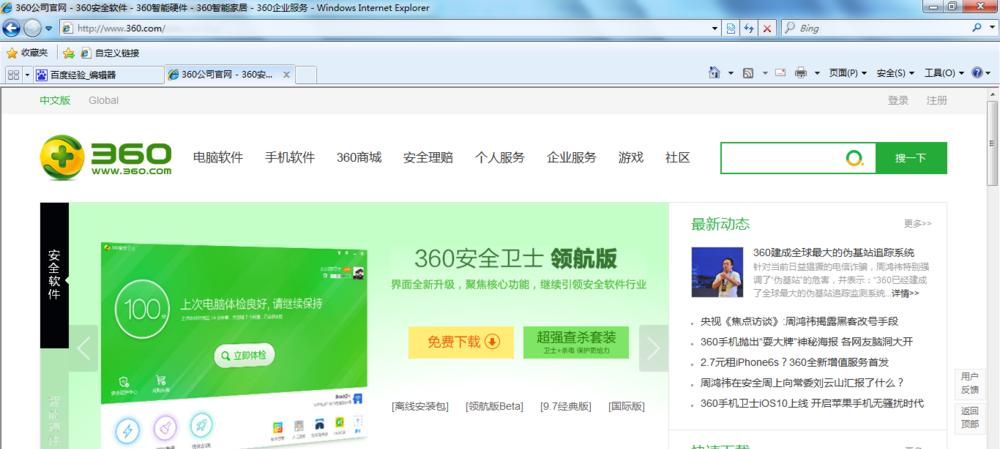Stop loading with the red X icon
Image resolution: width=1000 pixels, height=449 pixels.
pyautogui.click(x=767, y=29)
